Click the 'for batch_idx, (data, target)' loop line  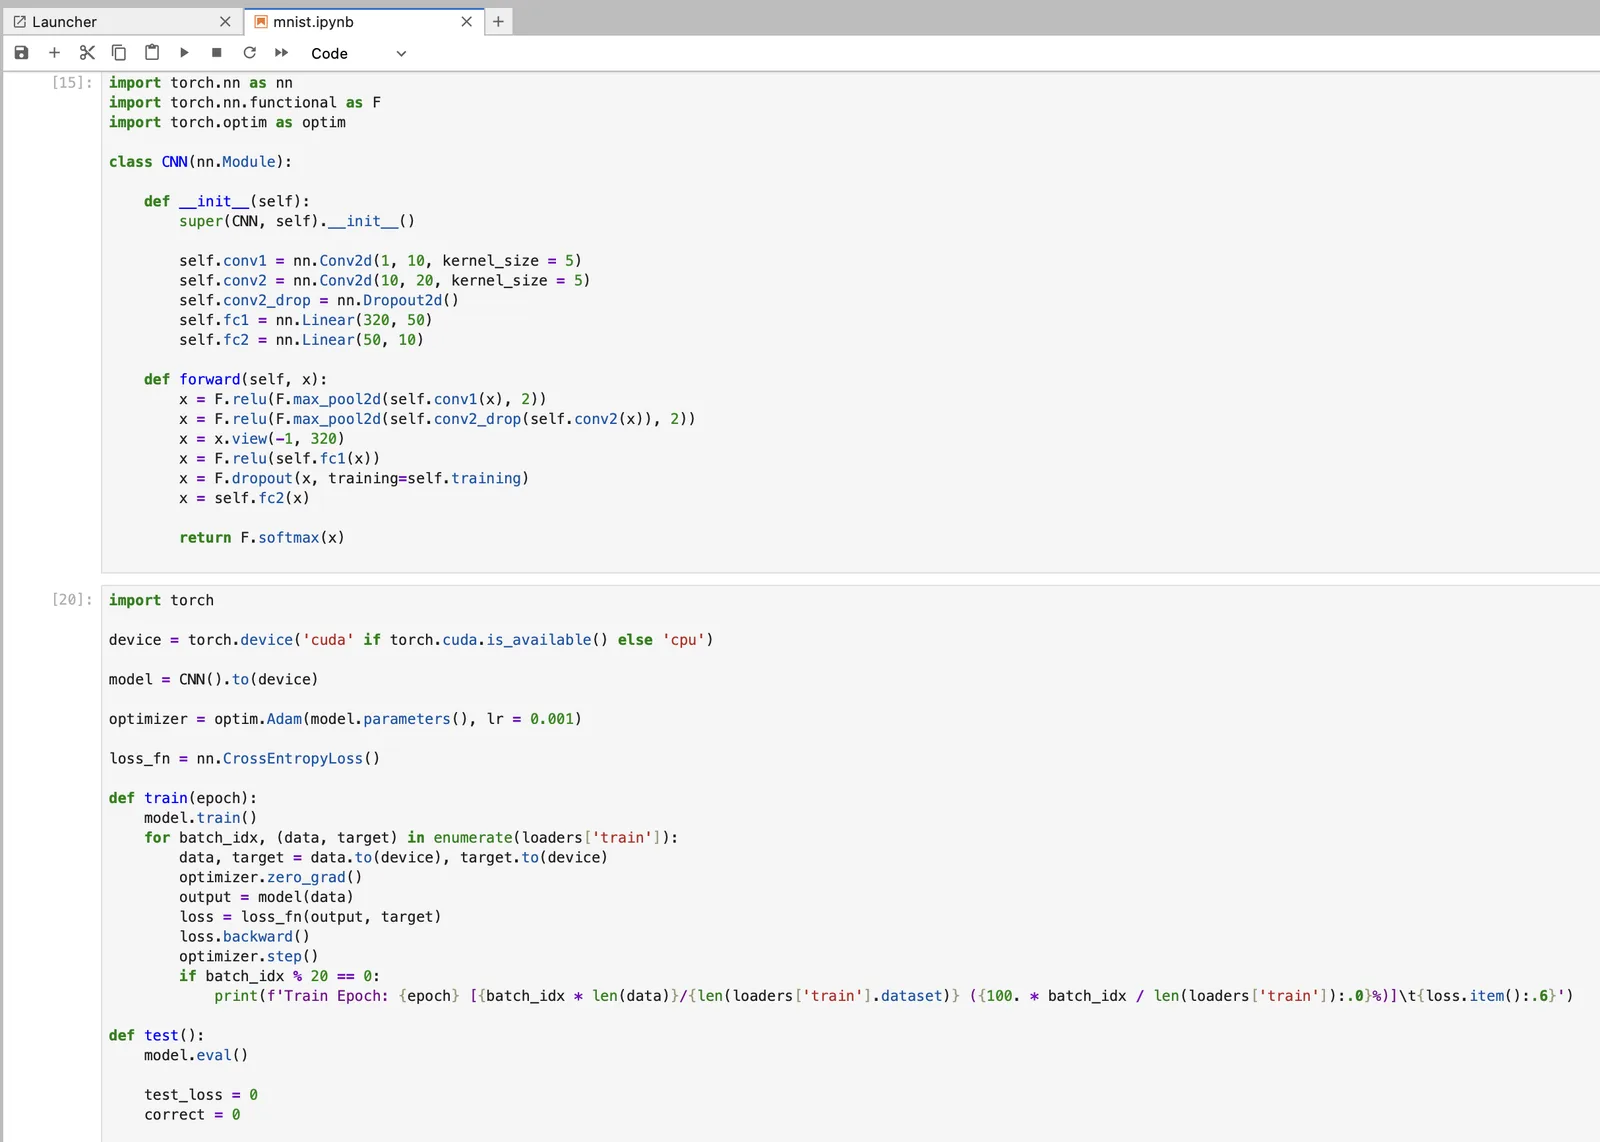point(411,838)
